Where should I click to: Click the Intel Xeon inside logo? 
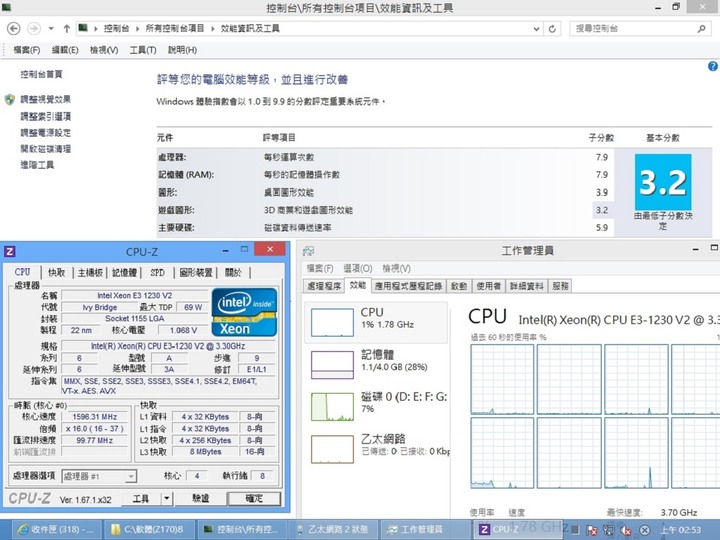(244, 313)
